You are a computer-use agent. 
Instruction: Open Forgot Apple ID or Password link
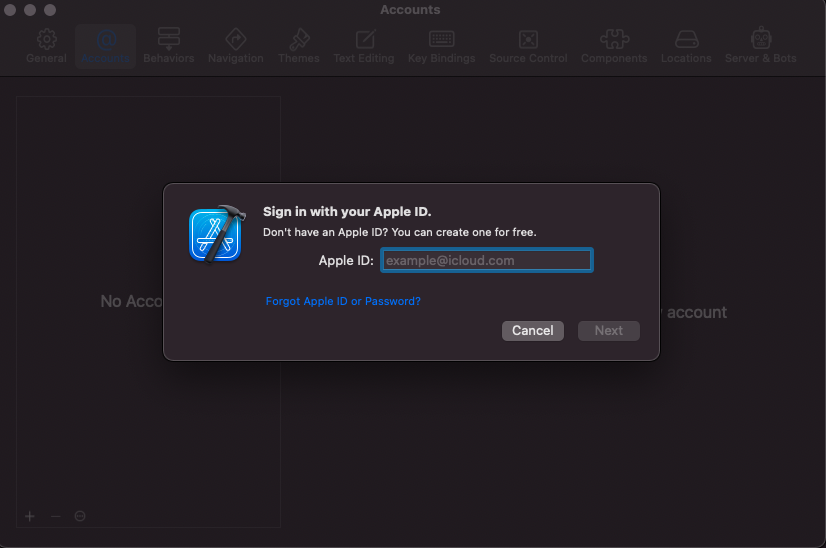coord(343,301)
